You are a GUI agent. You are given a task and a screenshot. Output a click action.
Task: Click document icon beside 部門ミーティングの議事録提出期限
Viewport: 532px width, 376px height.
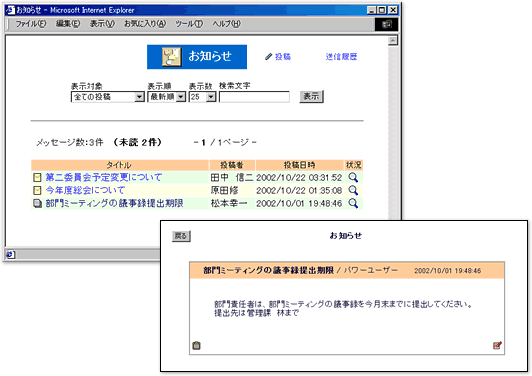[x=37, y=203]
